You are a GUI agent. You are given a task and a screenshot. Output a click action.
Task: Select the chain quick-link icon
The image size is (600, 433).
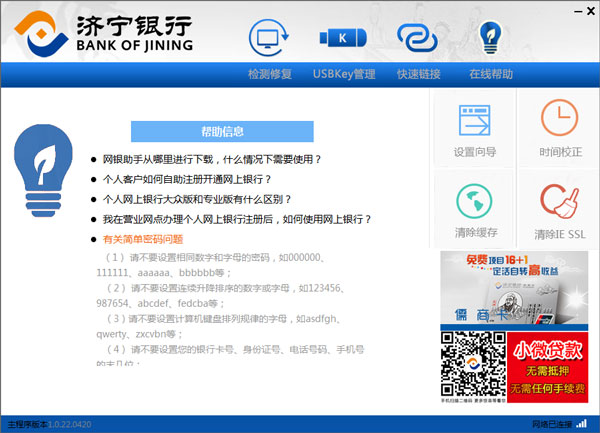[417, 38]
